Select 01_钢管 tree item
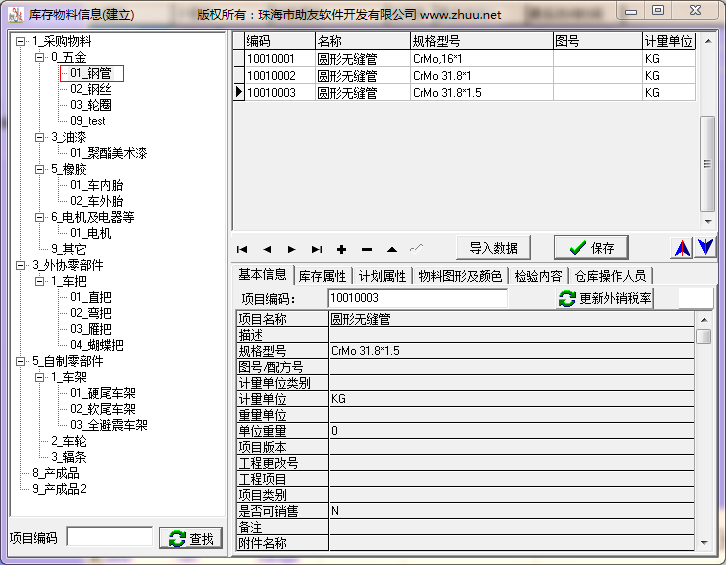 91,73
